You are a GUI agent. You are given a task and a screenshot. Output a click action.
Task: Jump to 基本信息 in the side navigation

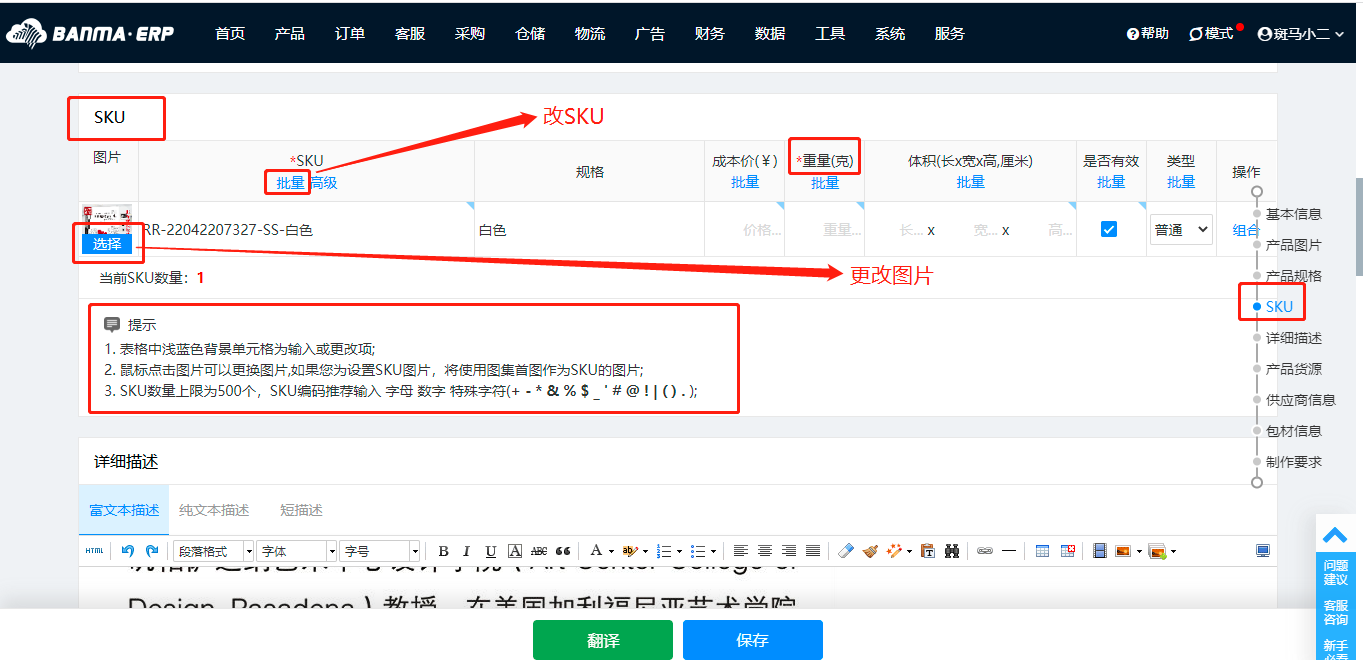tap(1294, 214)
